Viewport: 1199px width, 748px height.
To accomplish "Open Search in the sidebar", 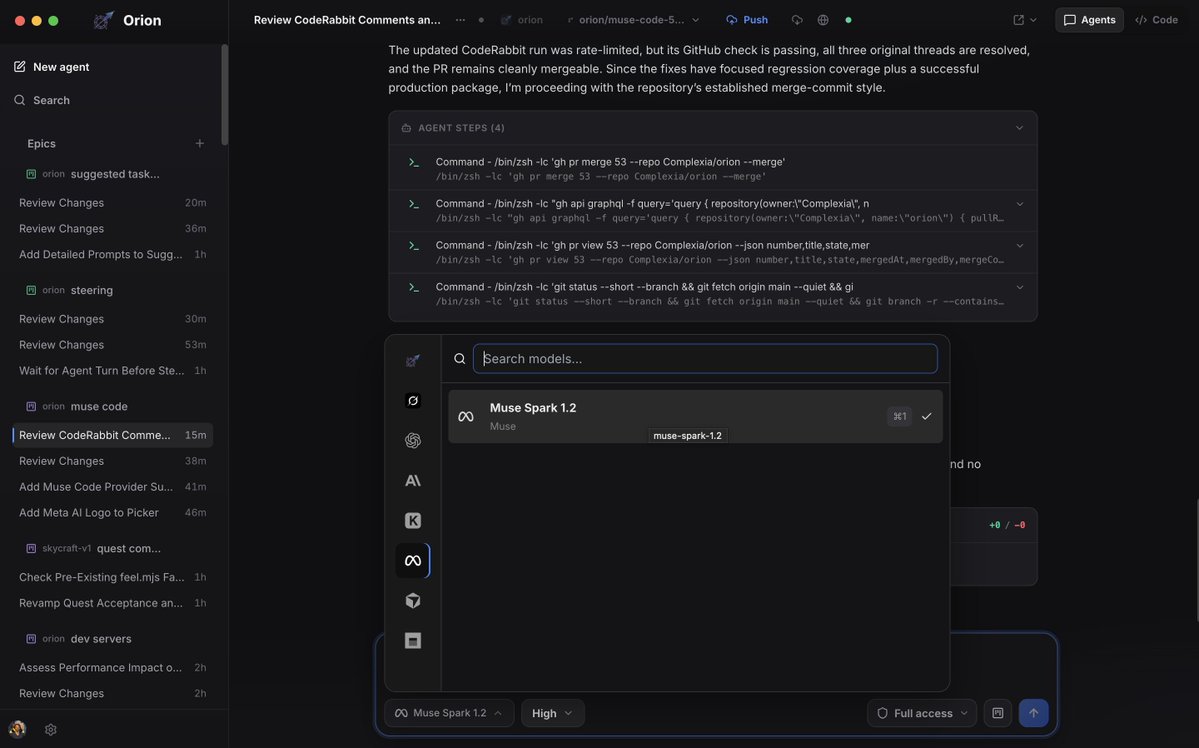I will coord(42,100).
